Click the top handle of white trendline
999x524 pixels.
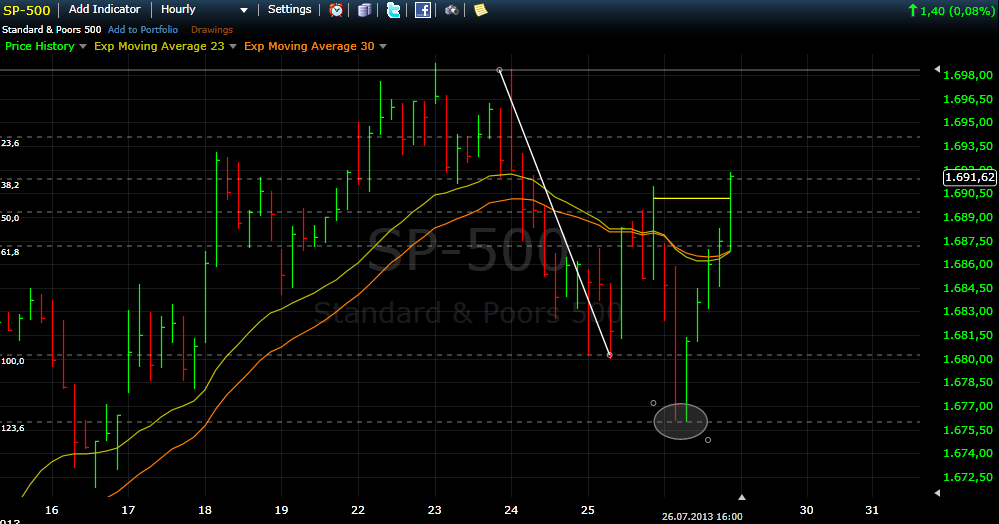pos(499,70)
